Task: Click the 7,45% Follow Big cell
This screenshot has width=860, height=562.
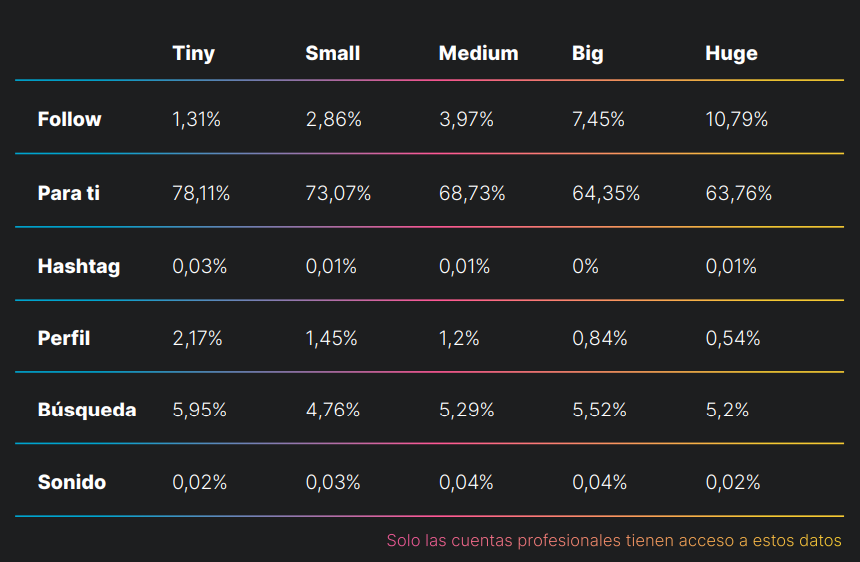Action: click(x=598, y=119)
